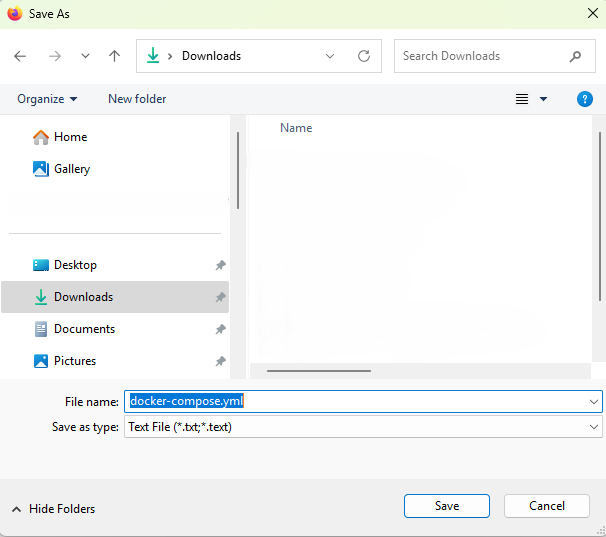Open the blue Help icon

click(x=585, y=99)
